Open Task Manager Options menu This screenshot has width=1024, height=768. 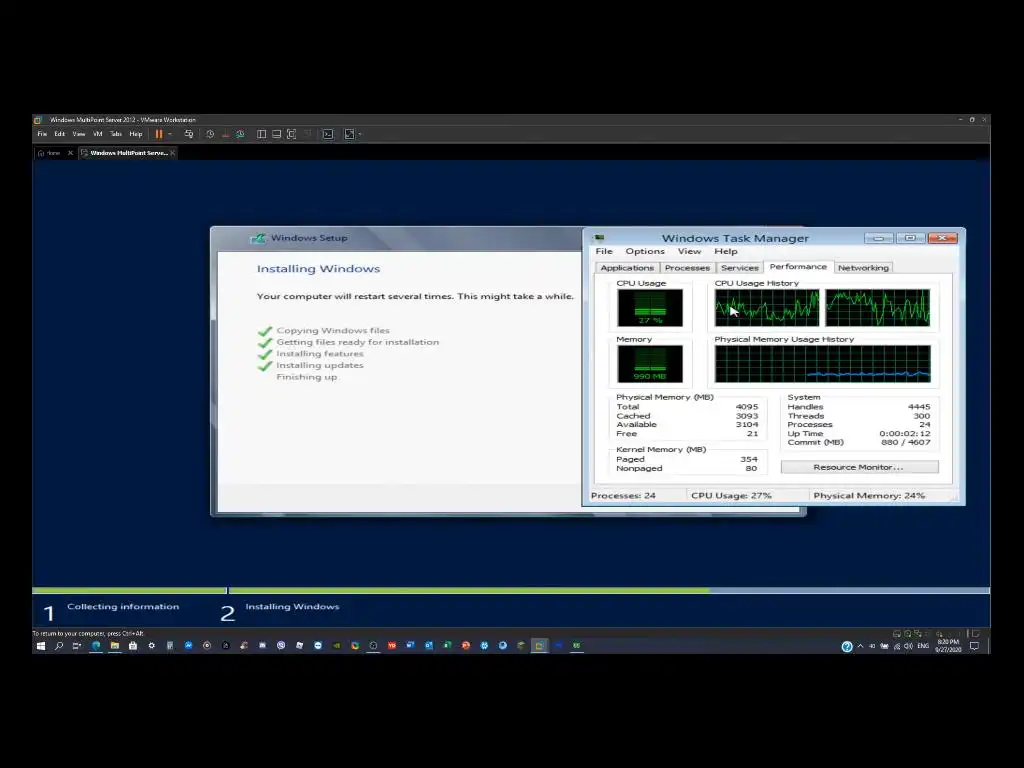[x=645, y=251]
